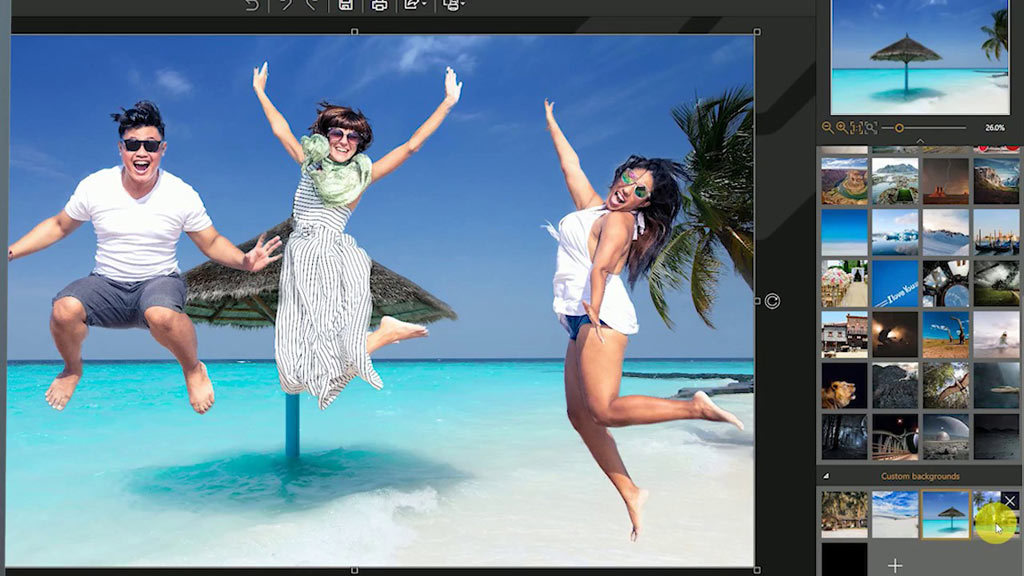Click the Undo arrow icon in toolbar

coord(251,5)
